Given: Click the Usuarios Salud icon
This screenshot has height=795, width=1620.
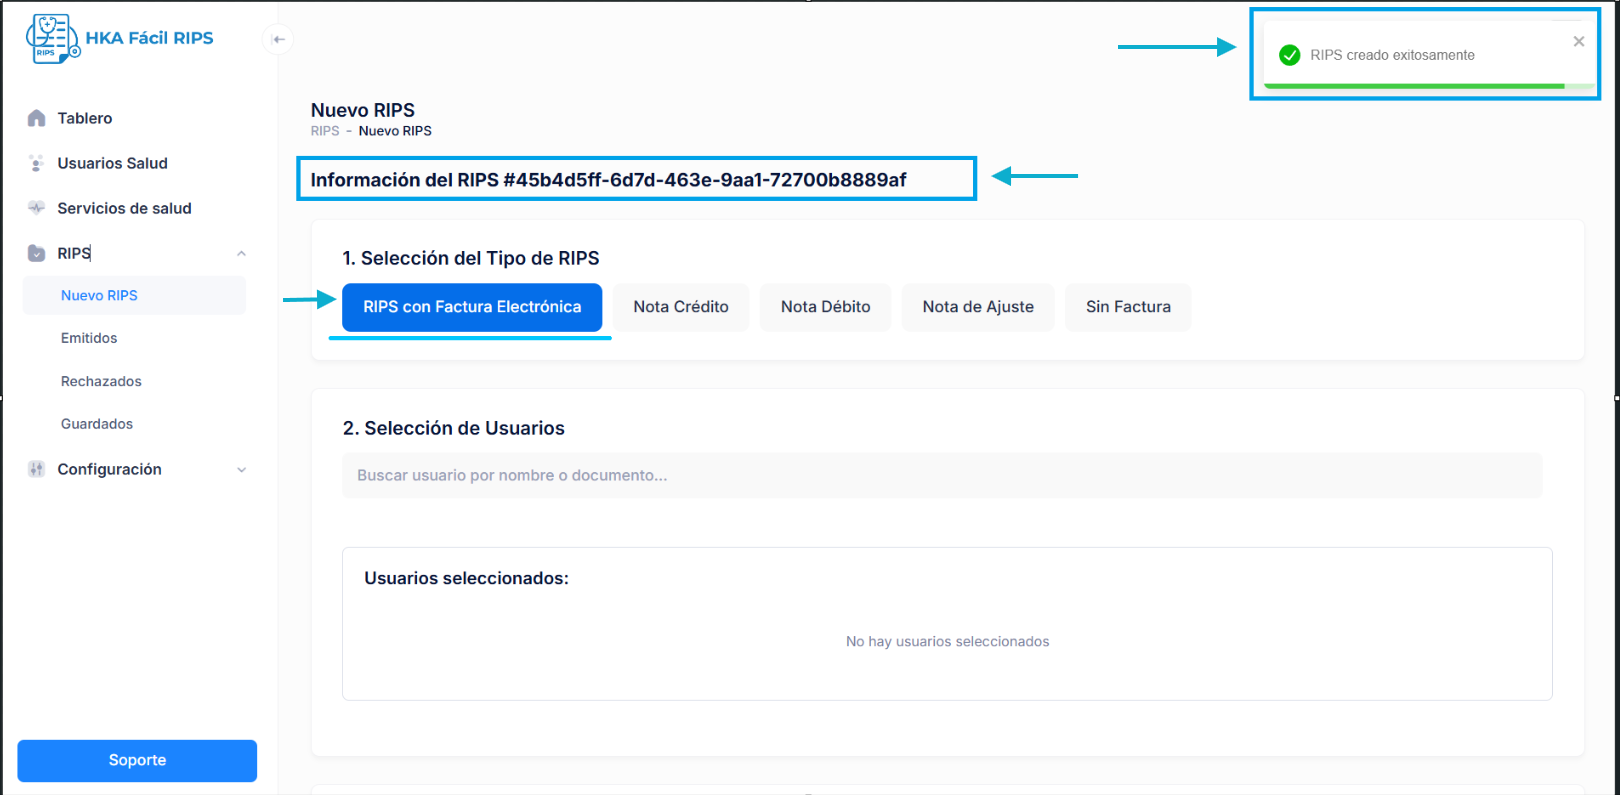Looking at the screenshot, I should [x=37, y=163].
